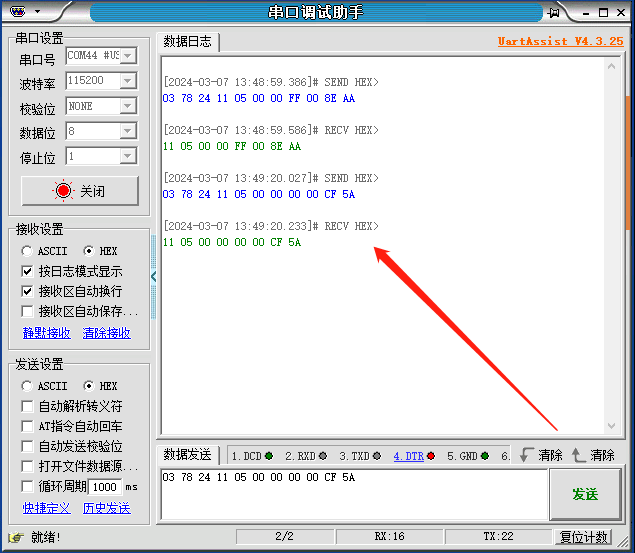The image size is (635, 553).
Task: Uncheck 接收区自动换行 checkbox
Action: pos(27,291)
